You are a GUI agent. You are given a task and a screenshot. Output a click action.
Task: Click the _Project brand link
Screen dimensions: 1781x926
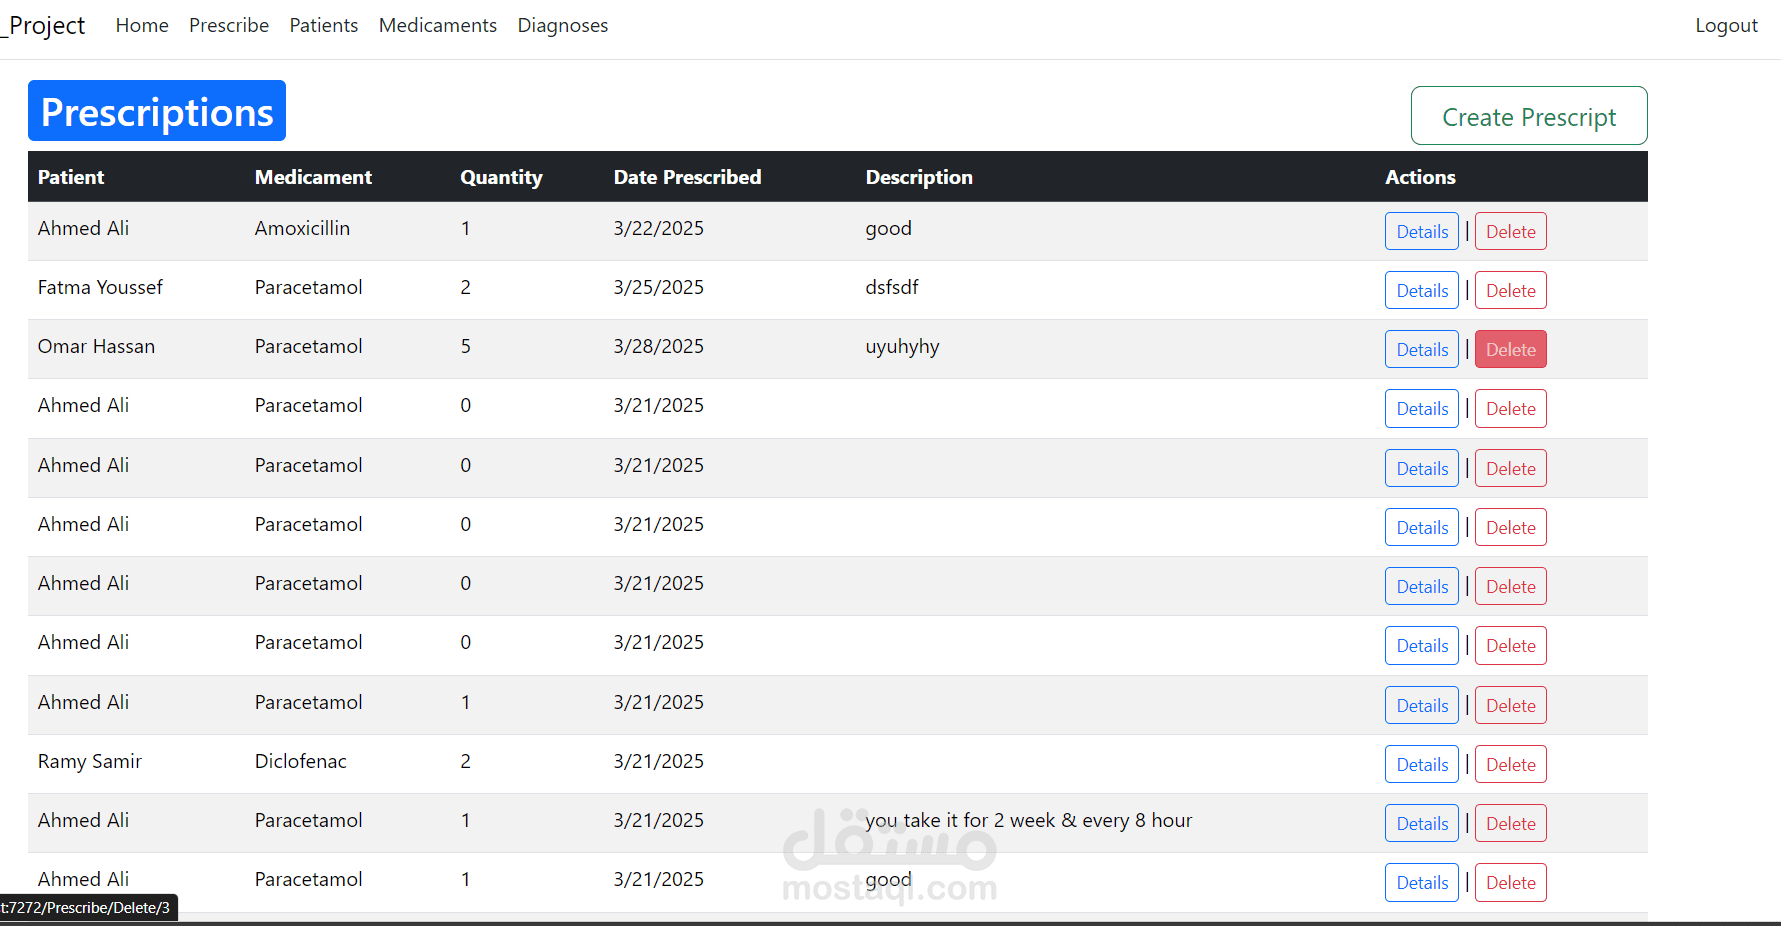45,25
